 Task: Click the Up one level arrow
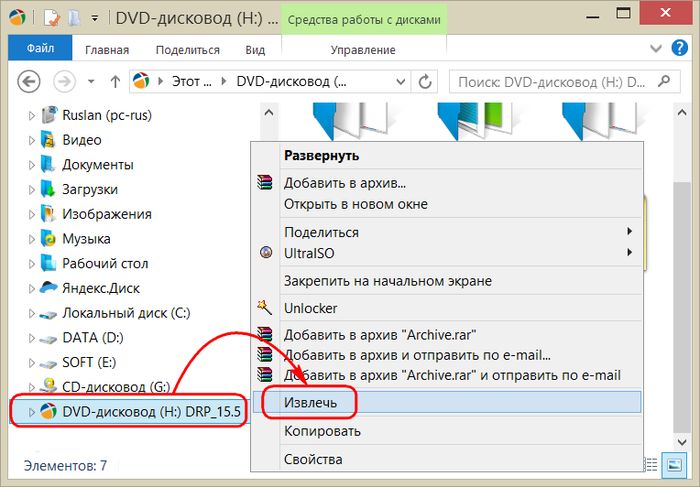[115, 82]
